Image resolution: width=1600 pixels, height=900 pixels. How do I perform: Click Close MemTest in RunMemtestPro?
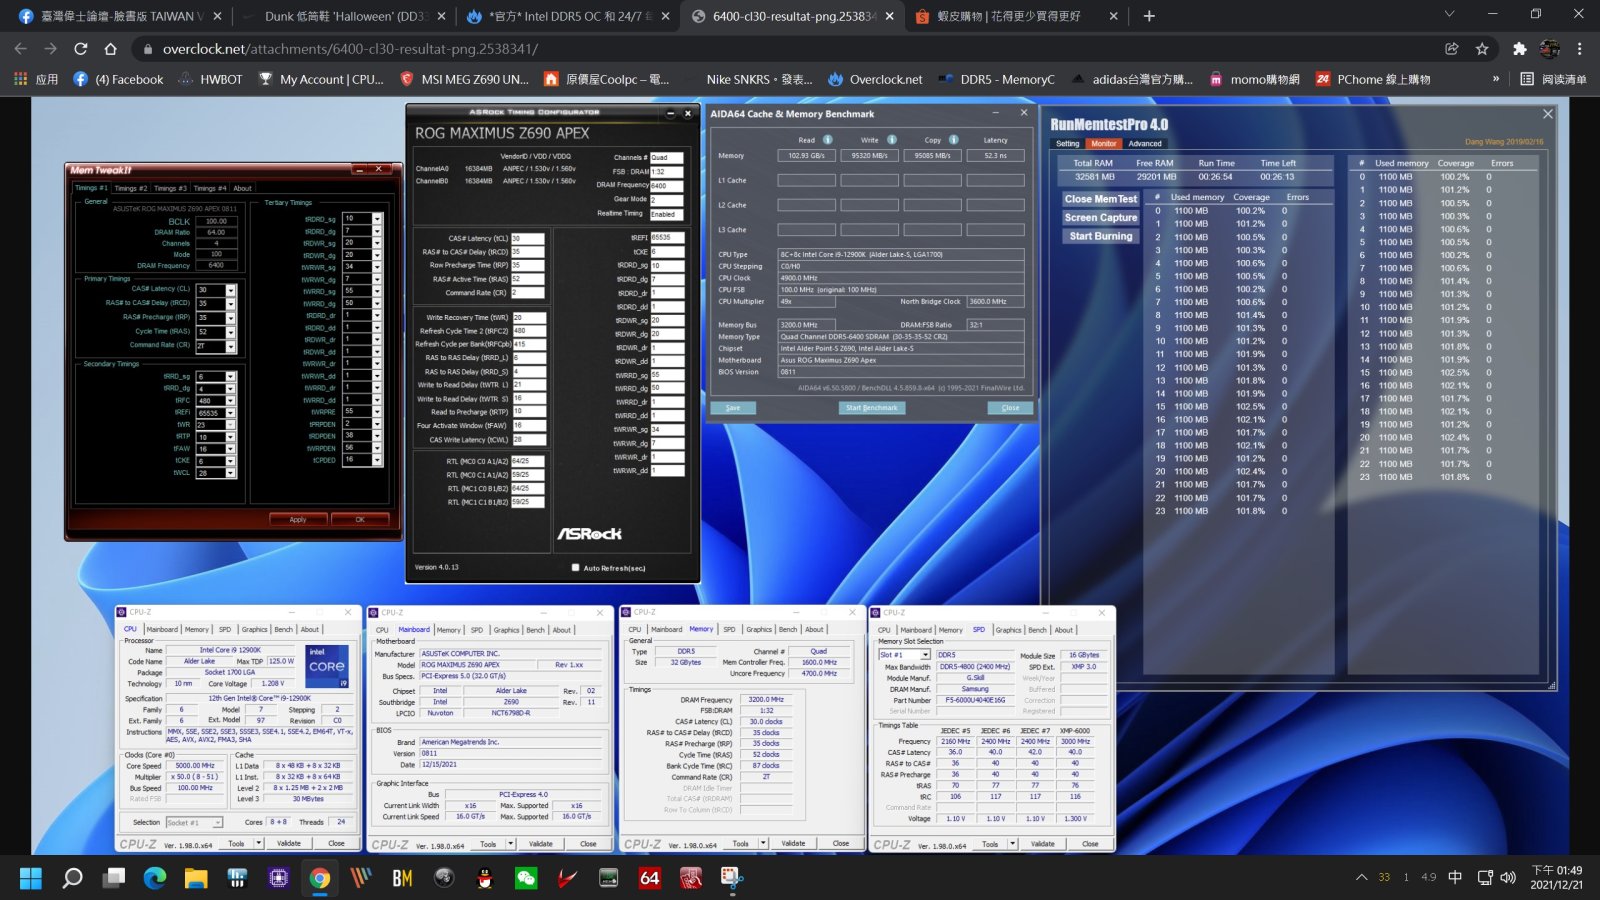tap(1101, 199)
